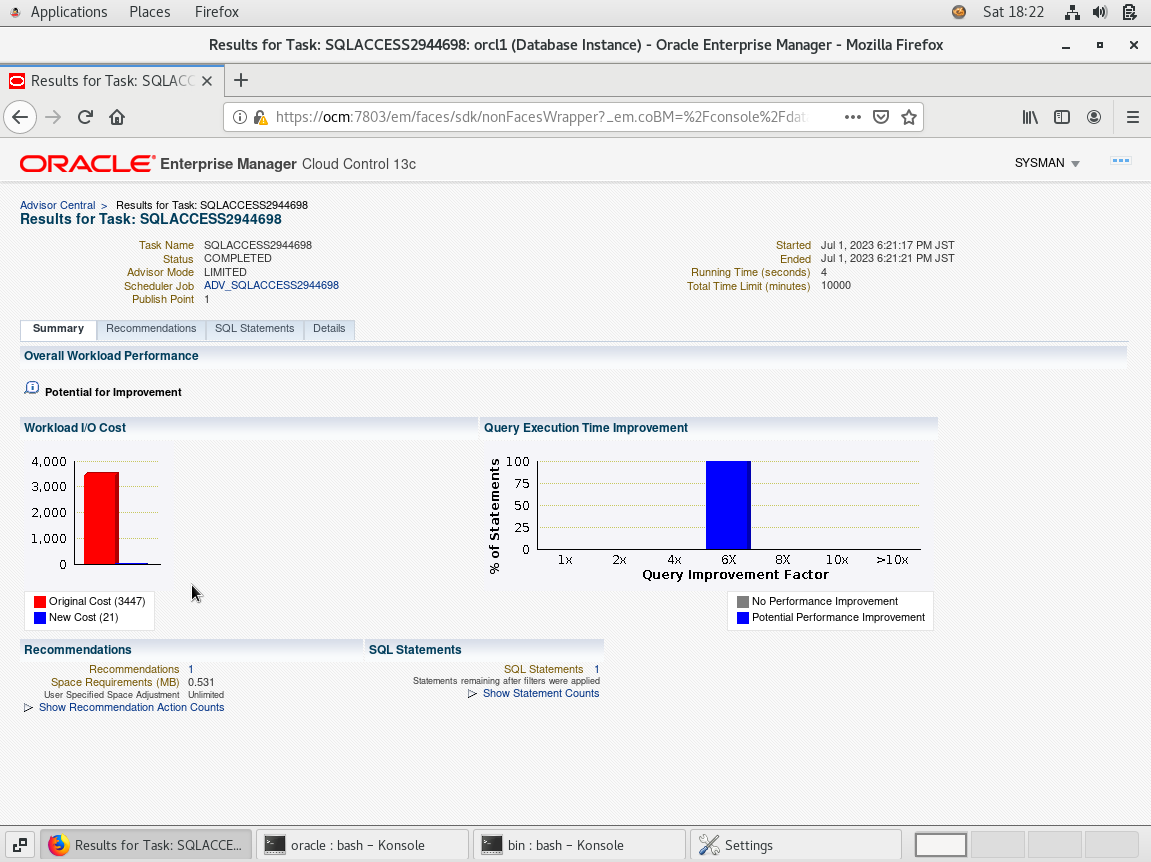Close the Results for Task tab
This screenshot has width=1151, height=862.
[x=207, y=81]
